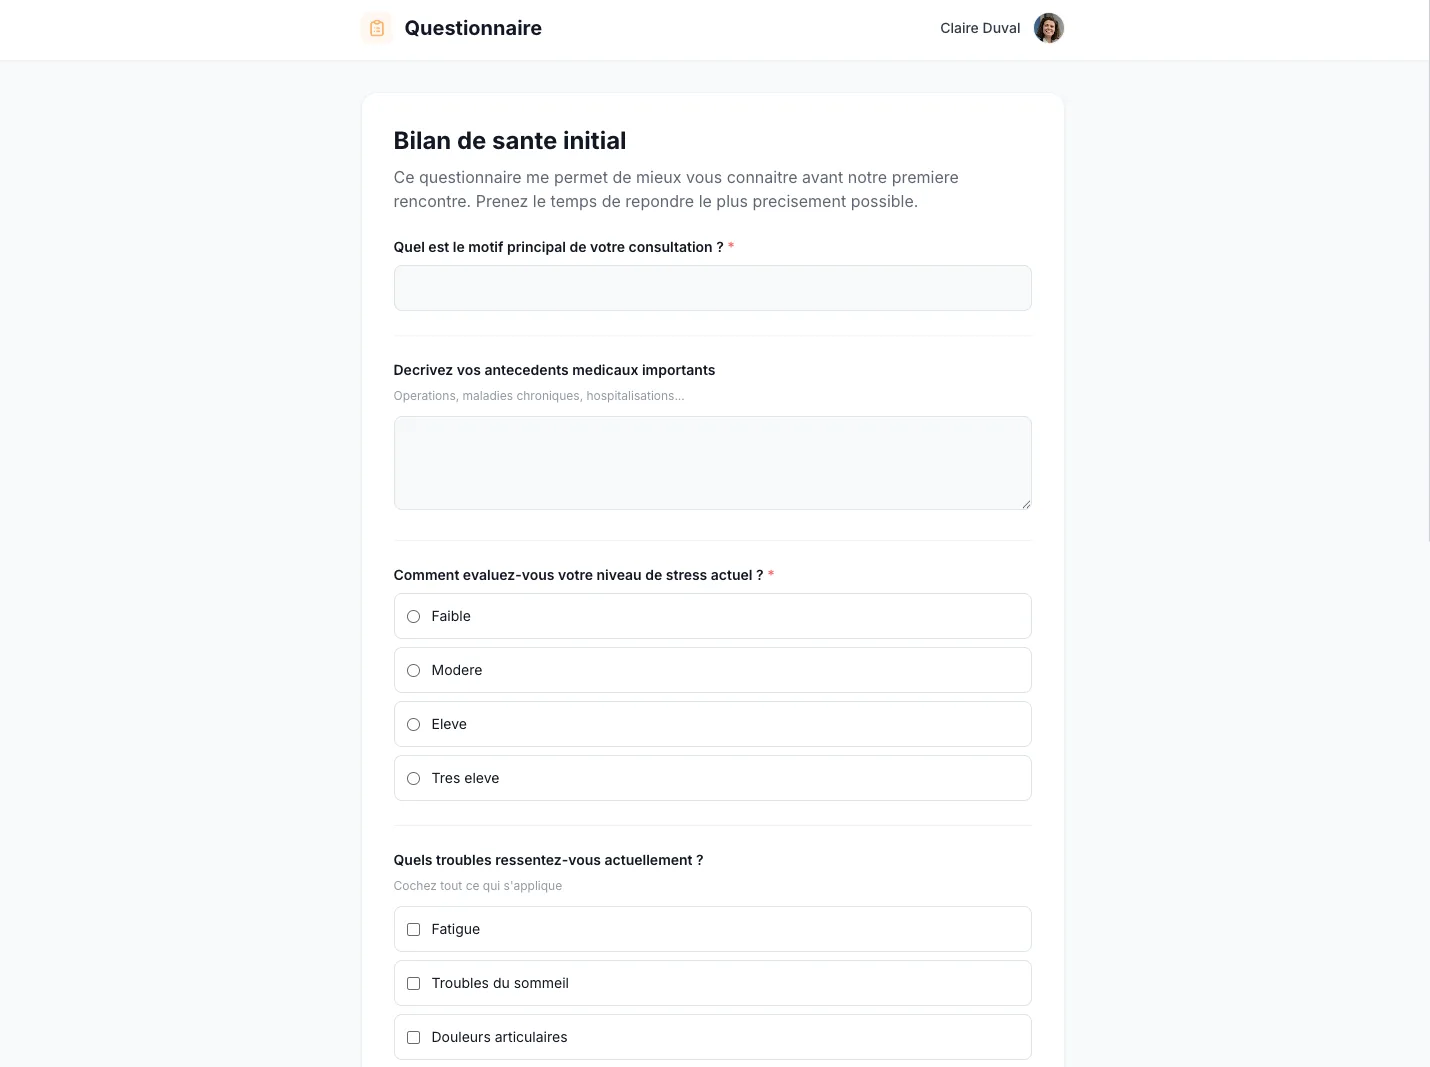1430x1067 pixels.
Task: Click the name 'Claire Duval'
Action: [979, 28]
